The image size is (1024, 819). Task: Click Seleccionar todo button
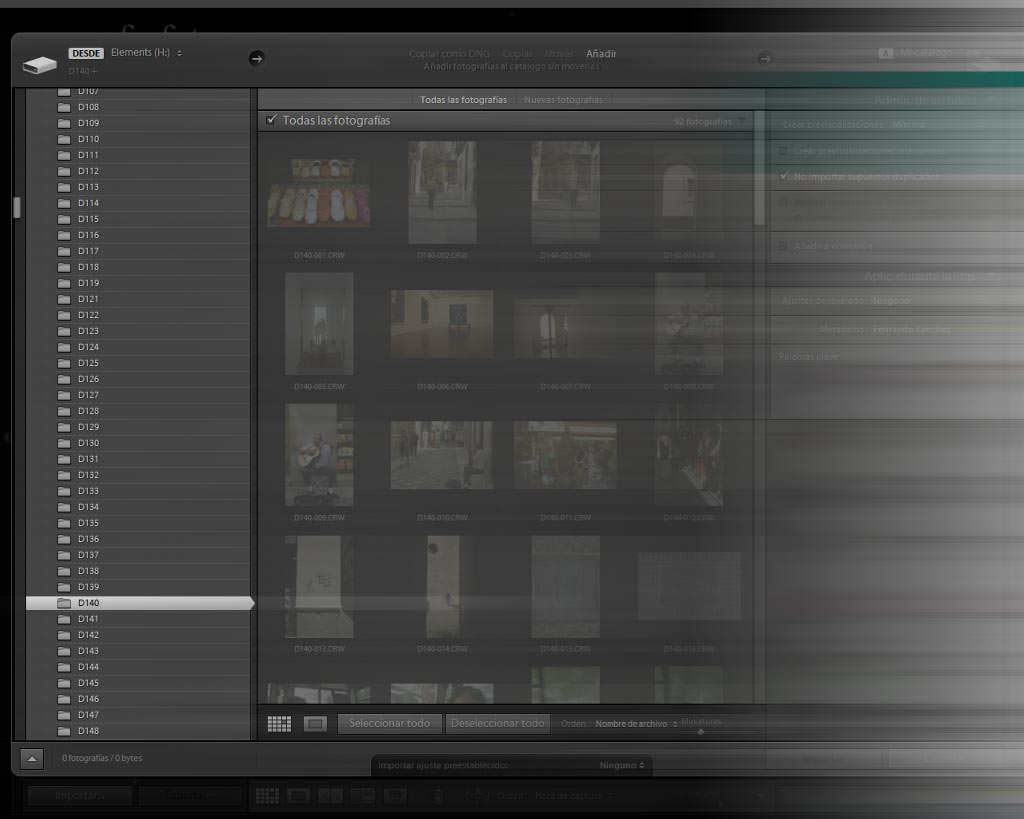tap(389, 723)
